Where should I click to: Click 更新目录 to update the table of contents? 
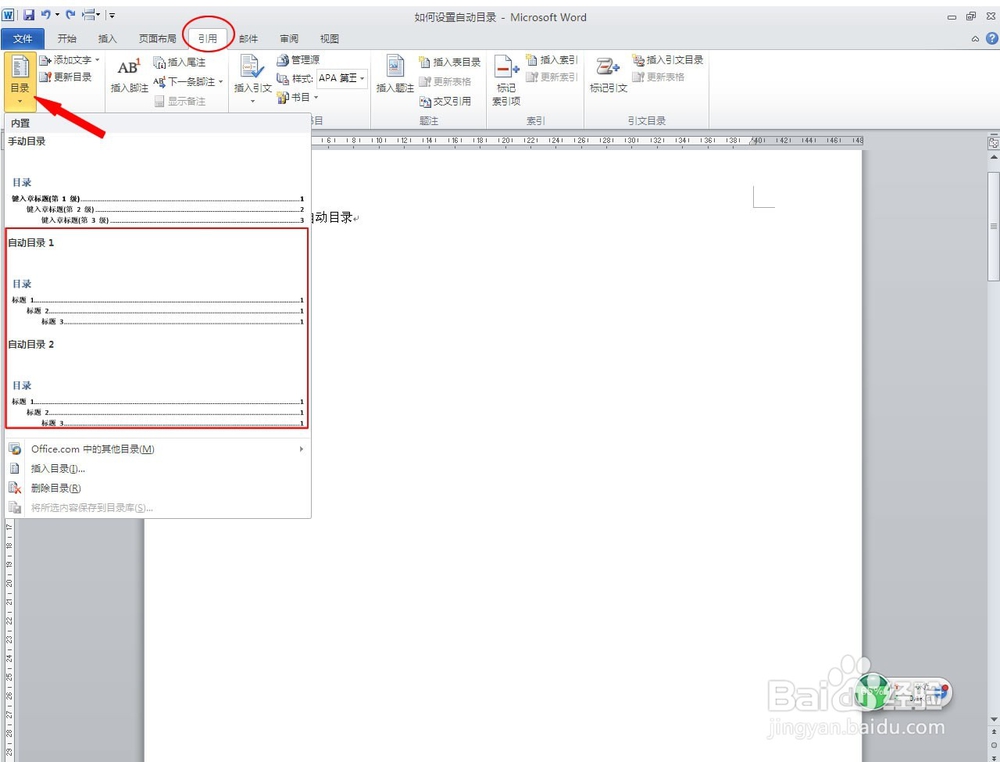(66, 77)
